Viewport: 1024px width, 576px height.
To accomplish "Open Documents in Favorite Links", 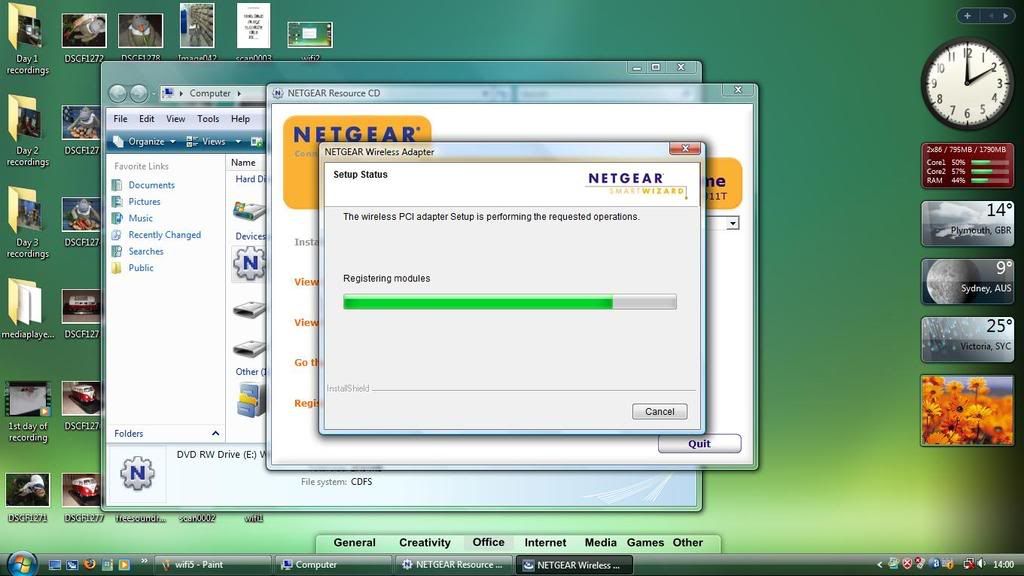I will coord(151,185).
